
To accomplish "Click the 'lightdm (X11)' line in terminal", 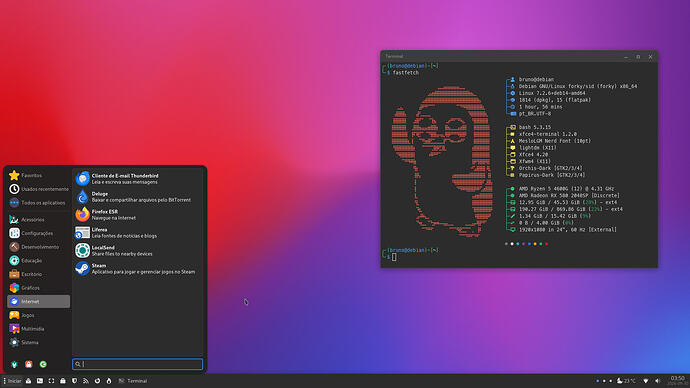I will click(x=538, y=148).
